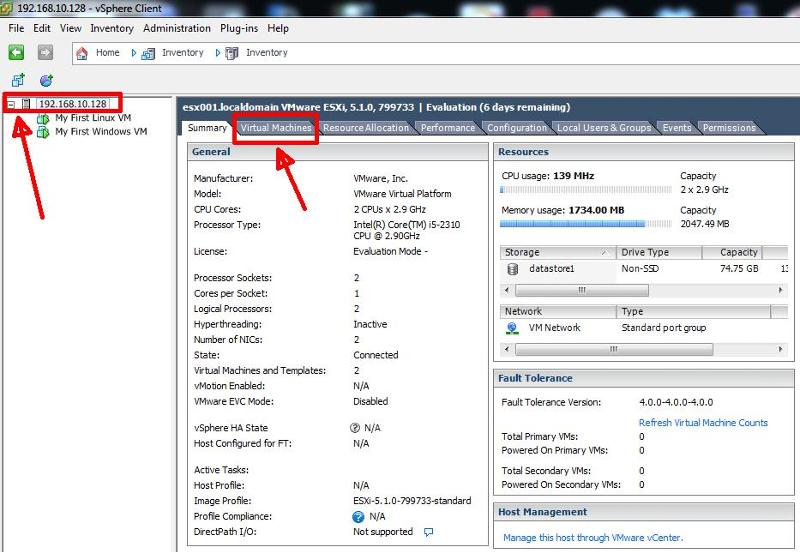Viewport: 800px width, 552px height.
Task: Click the second Inventory breadcrumb icon
Action: (232, 53)
